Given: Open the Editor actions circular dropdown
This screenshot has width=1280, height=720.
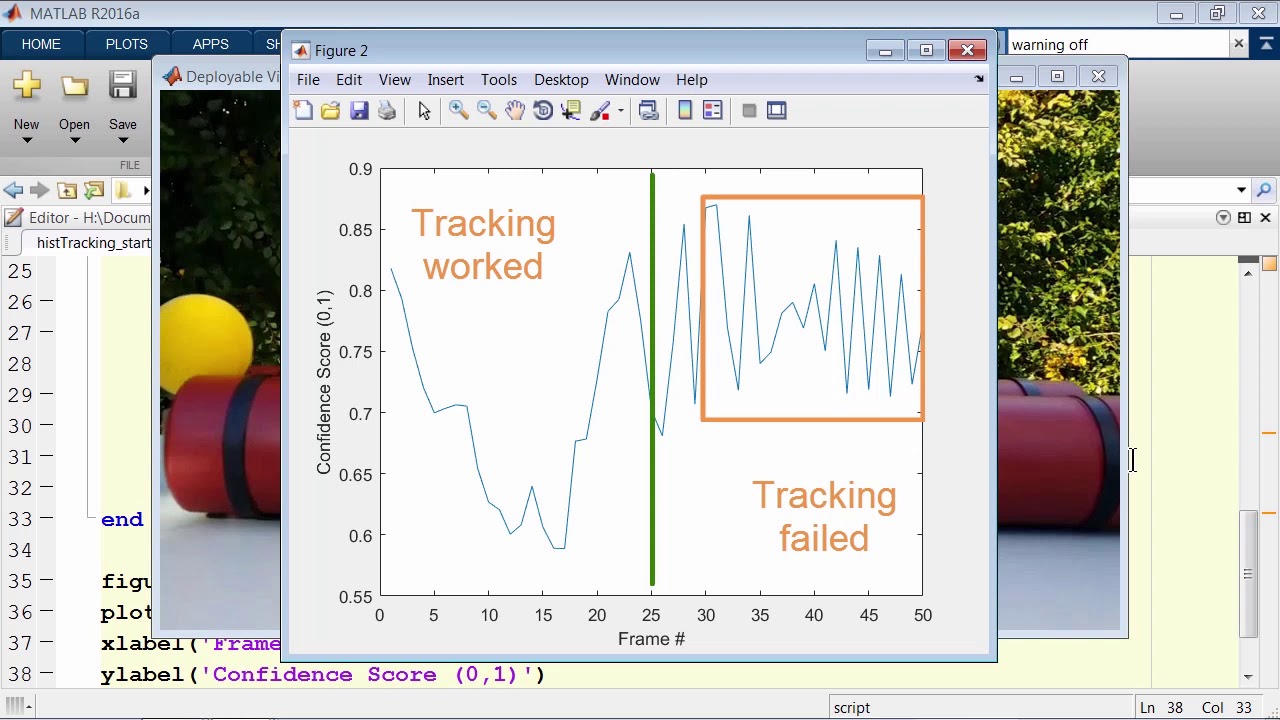Looking at the screenshot, I should (1223, 218).
